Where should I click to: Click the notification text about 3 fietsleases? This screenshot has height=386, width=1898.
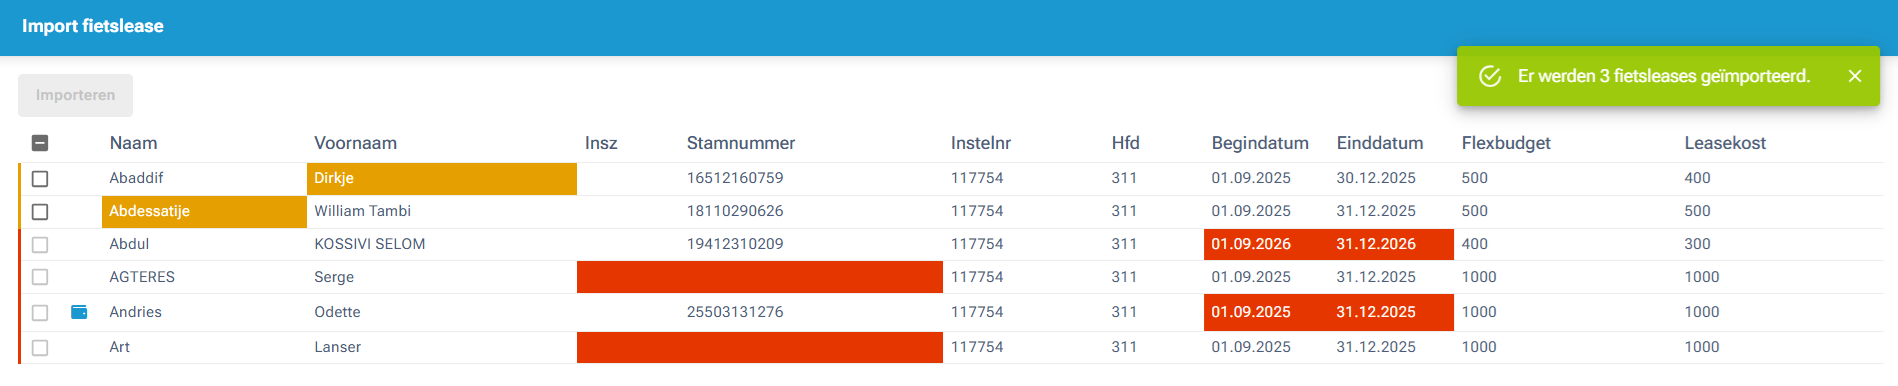pos(1664,76)
